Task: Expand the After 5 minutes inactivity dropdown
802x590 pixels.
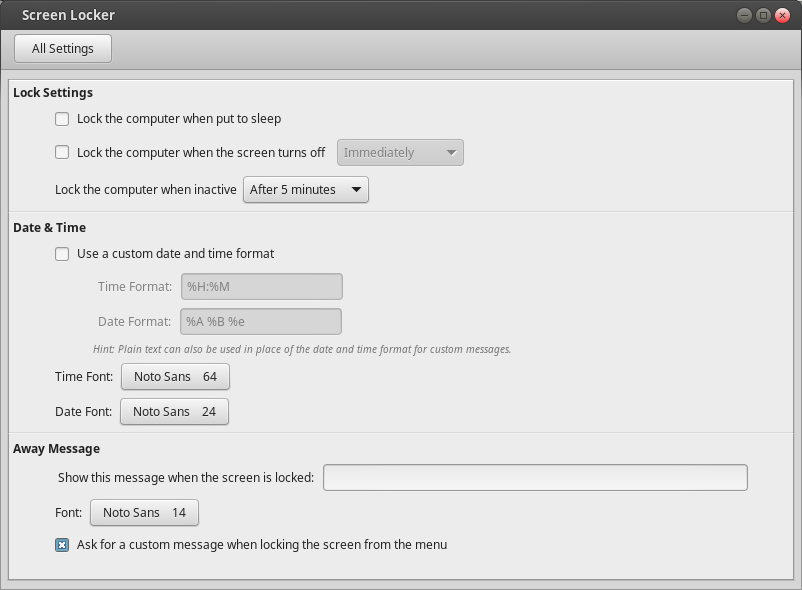Action: [305, 189]
